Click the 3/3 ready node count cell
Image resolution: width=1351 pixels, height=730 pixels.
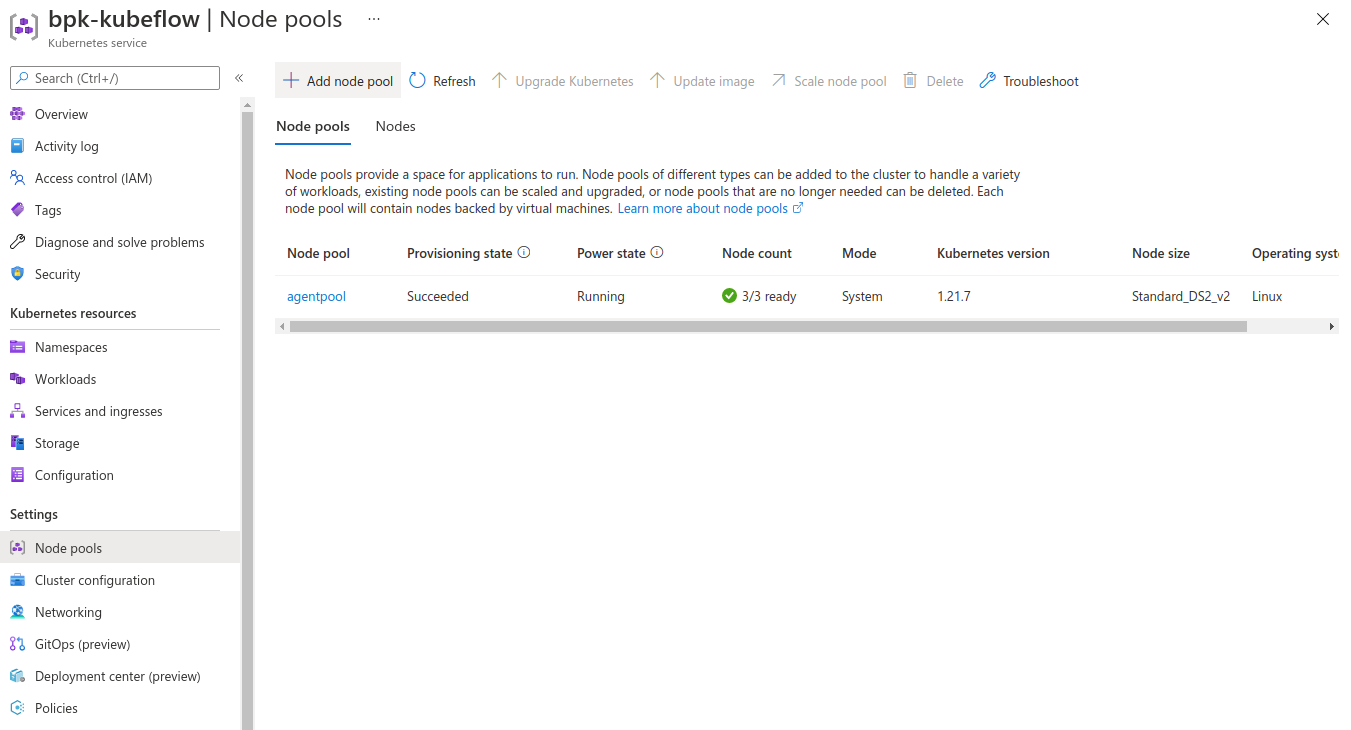click(x=759, y=296)
